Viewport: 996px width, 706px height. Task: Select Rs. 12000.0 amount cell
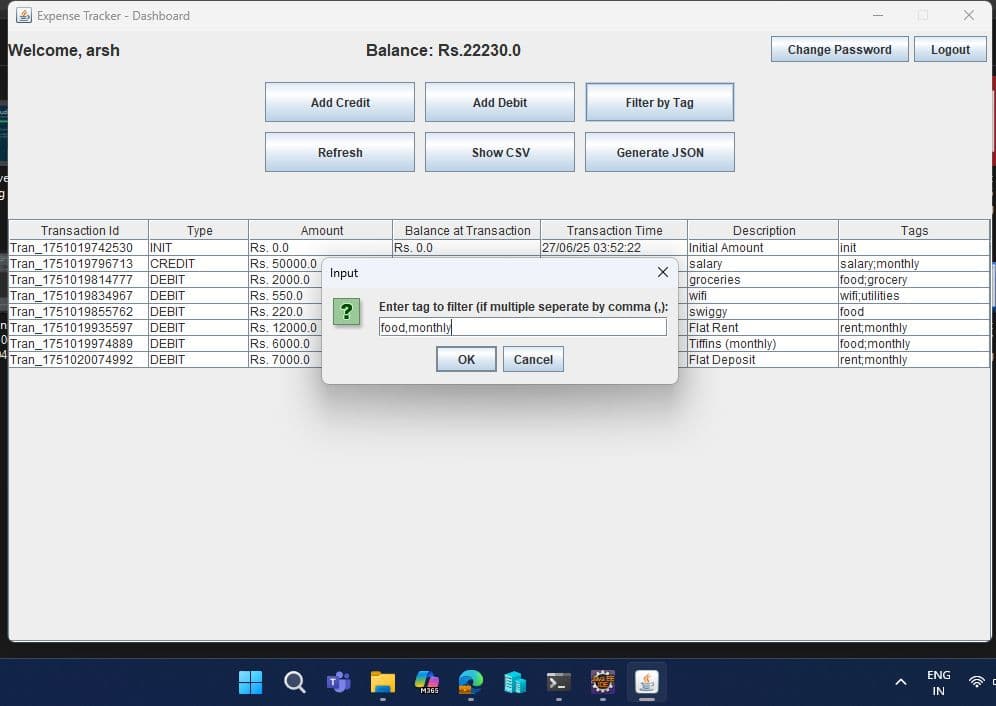pos(286,327)
